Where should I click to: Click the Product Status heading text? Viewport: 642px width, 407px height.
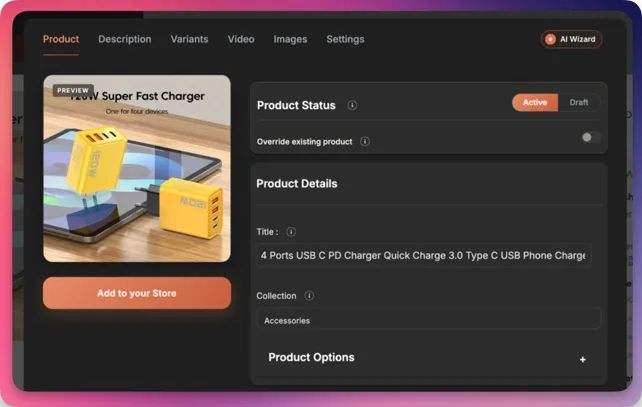(x=296, y=105)
